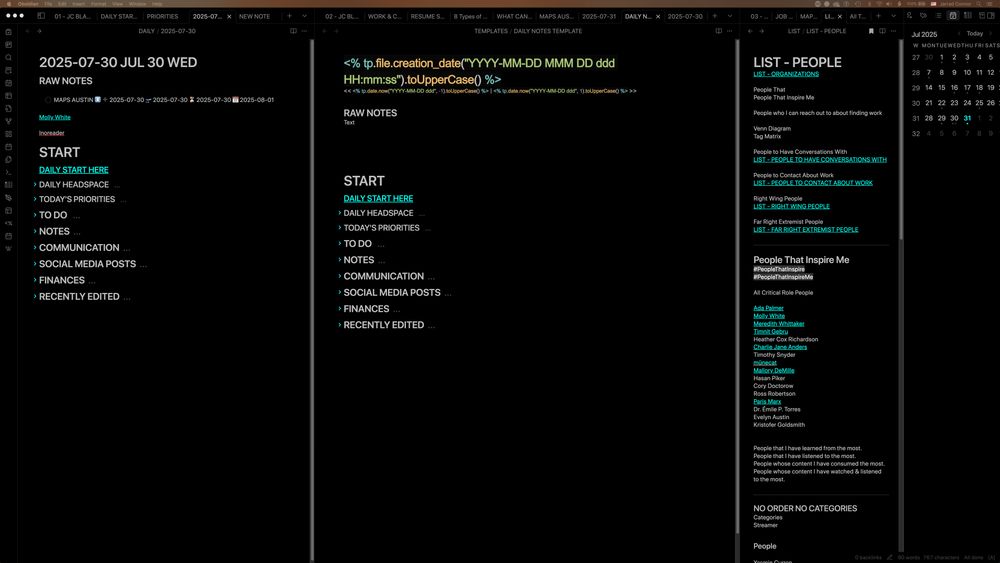Expand SOCIAL MEDIA POSTS in Daily Notes Template
This screenshot has height=563, width=1000.
click(x=340, y=293)
